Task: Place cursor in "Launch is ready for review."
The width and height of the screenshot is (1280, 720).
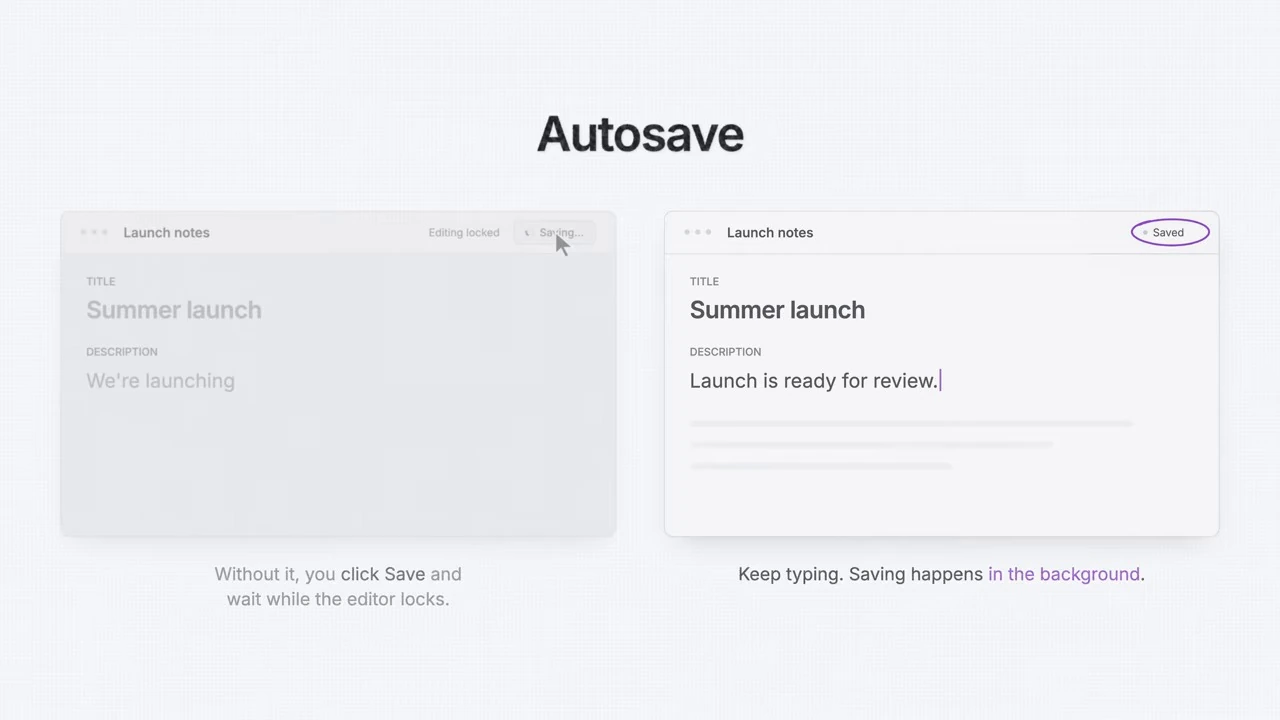Action: click(x=814, y=381)
